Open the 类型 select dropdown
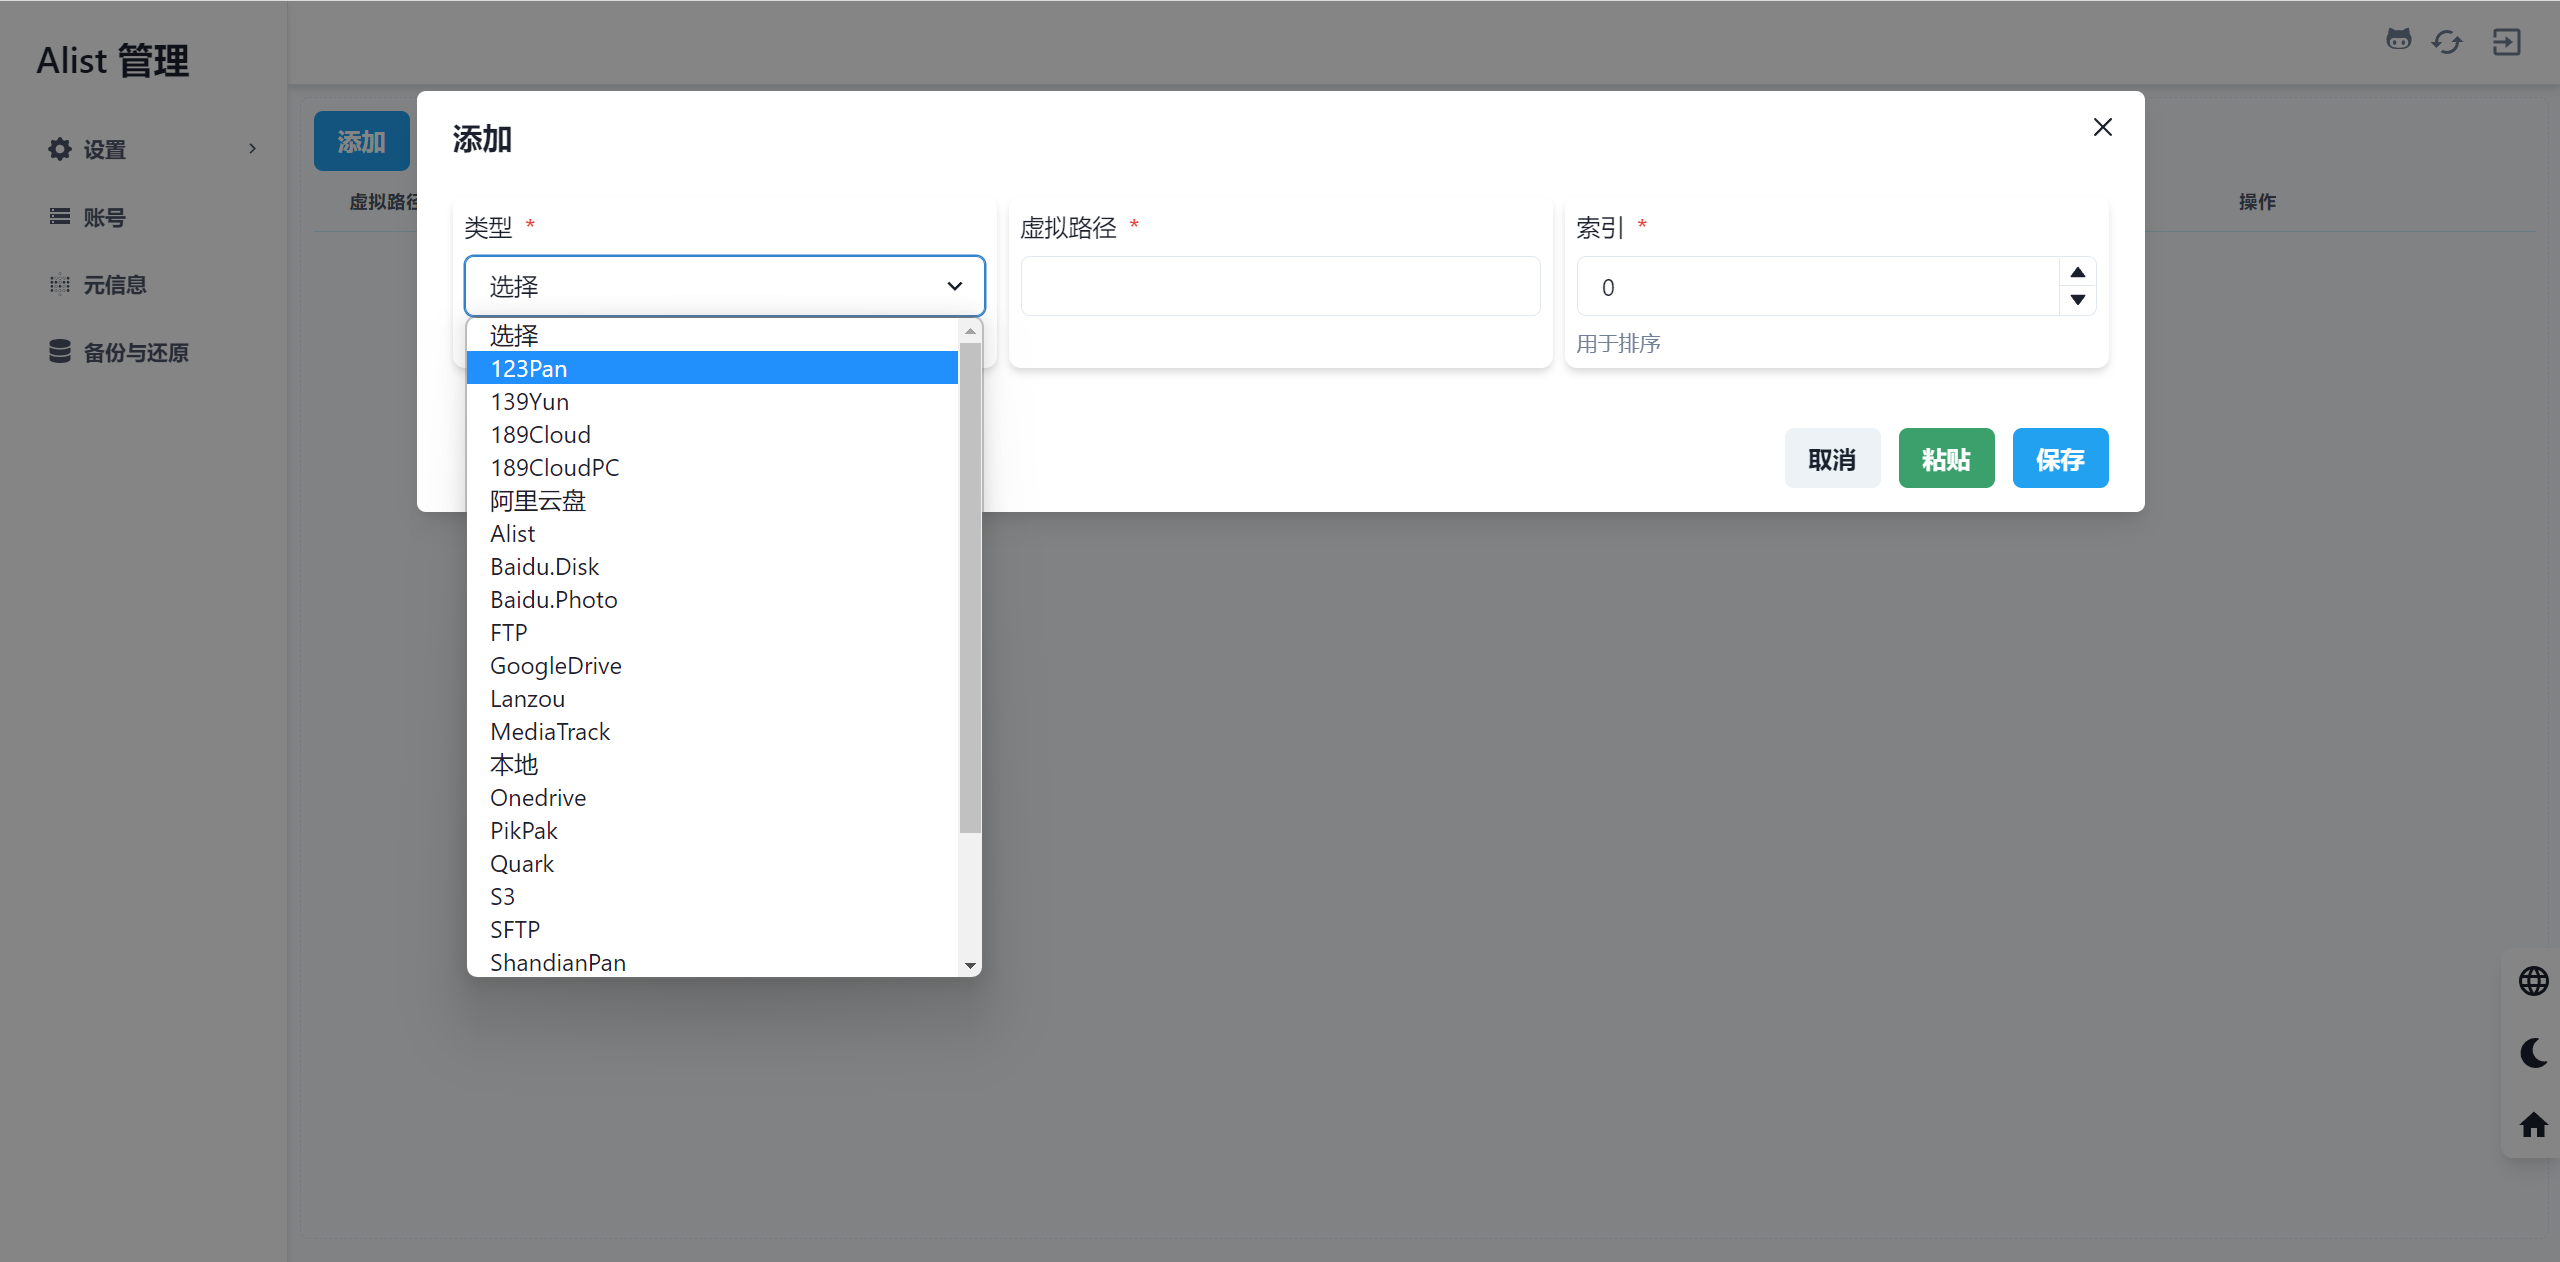 pyautogui.click(x=724, y=286)
